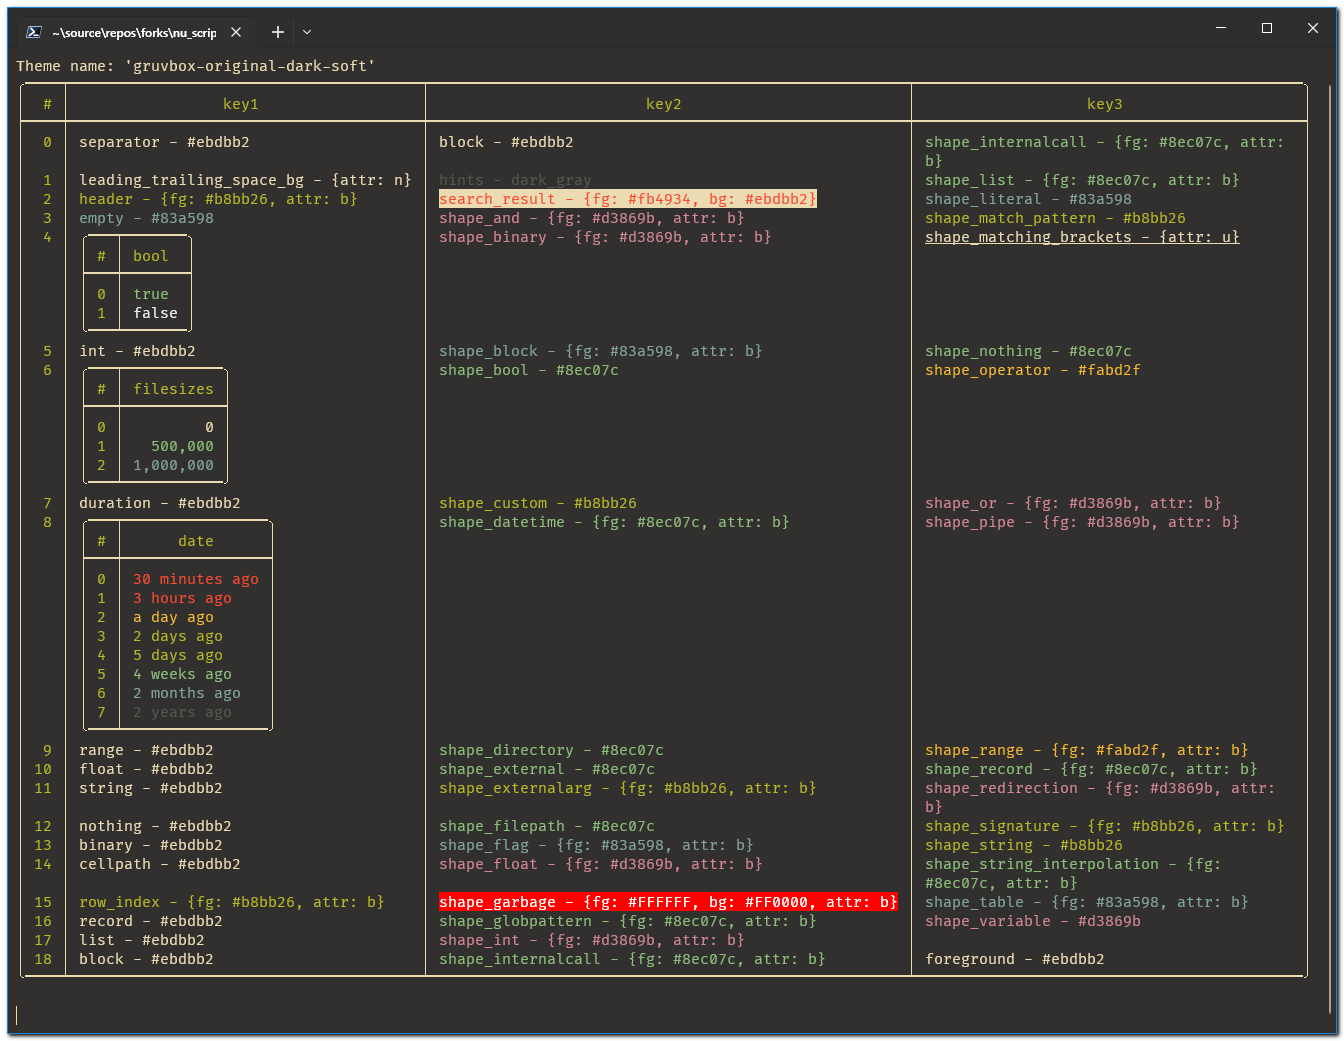Click the theme name 'gruvbox-original-dark-soft' text
This screenshot has height=1041, width=1344.
[x=250, y=66]
